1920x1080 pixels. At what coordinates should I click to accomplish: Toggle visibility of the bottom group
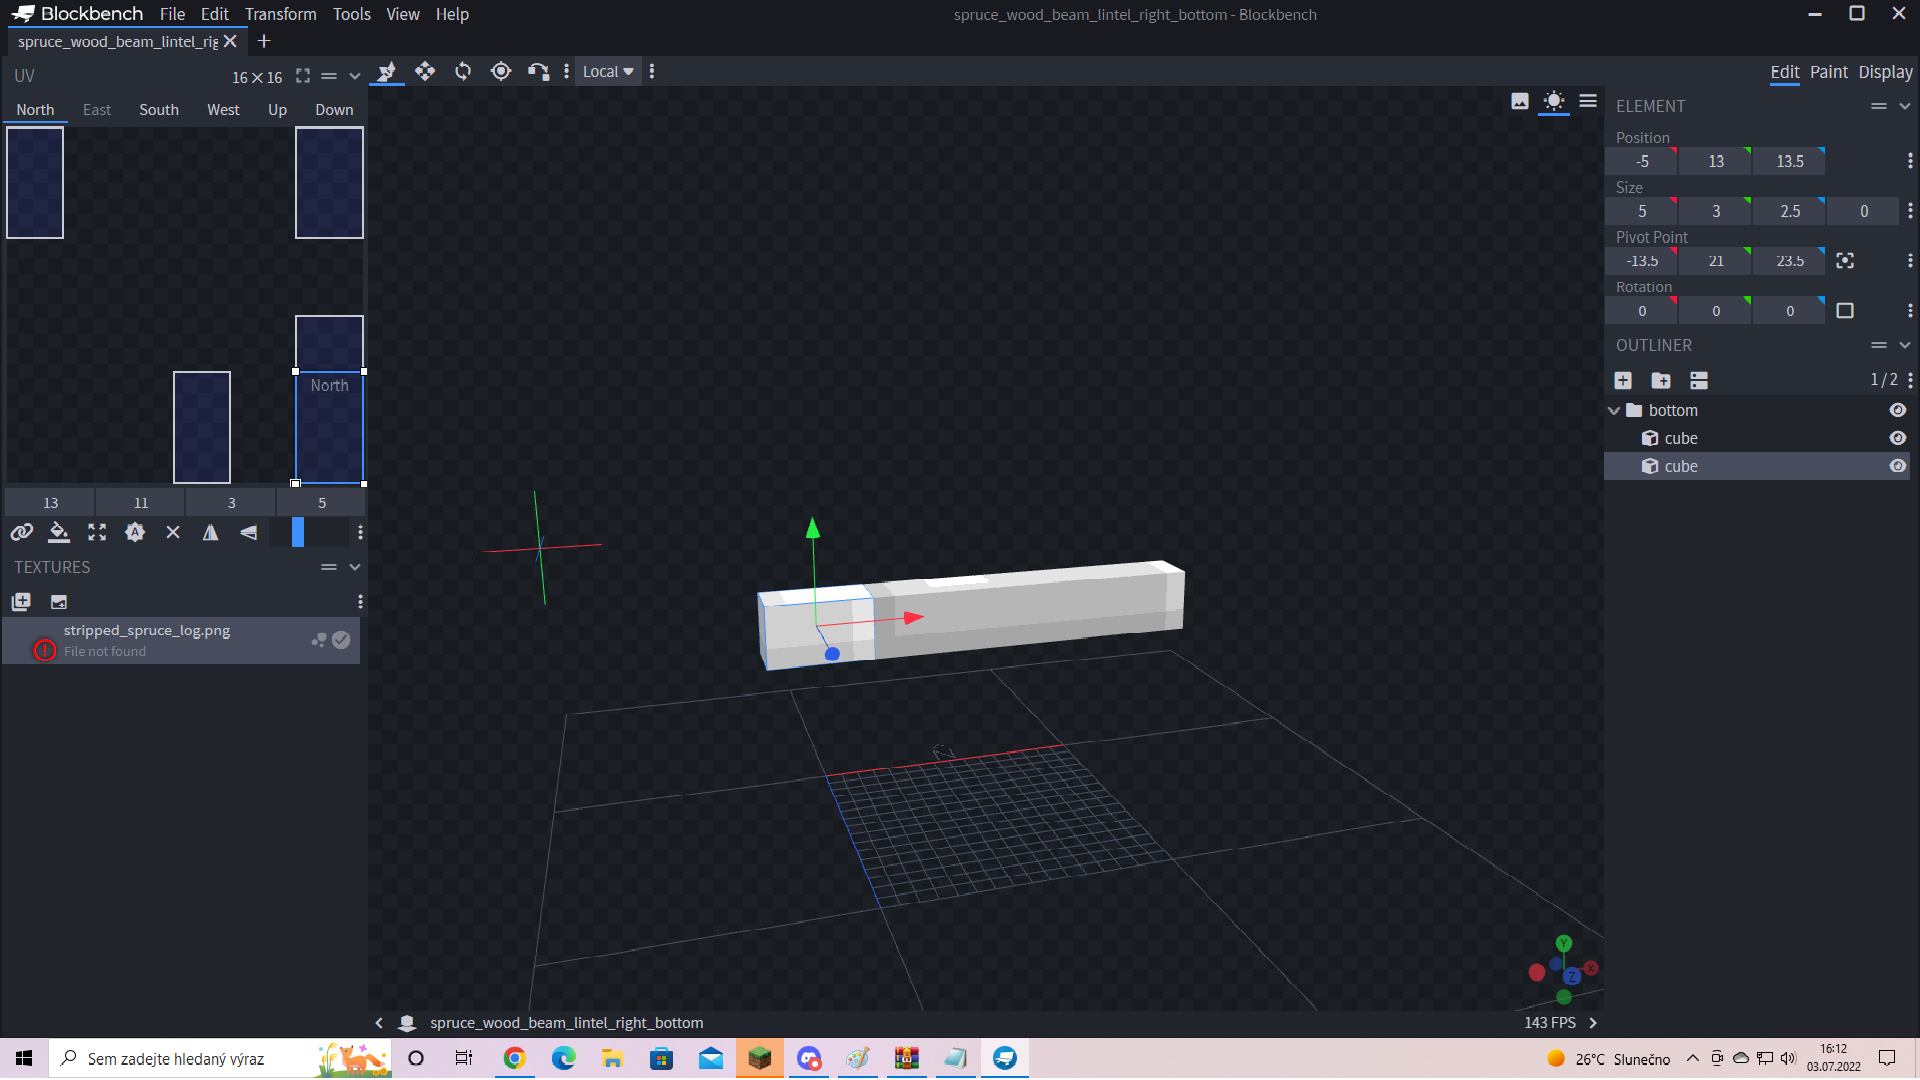pos(1897,410)
